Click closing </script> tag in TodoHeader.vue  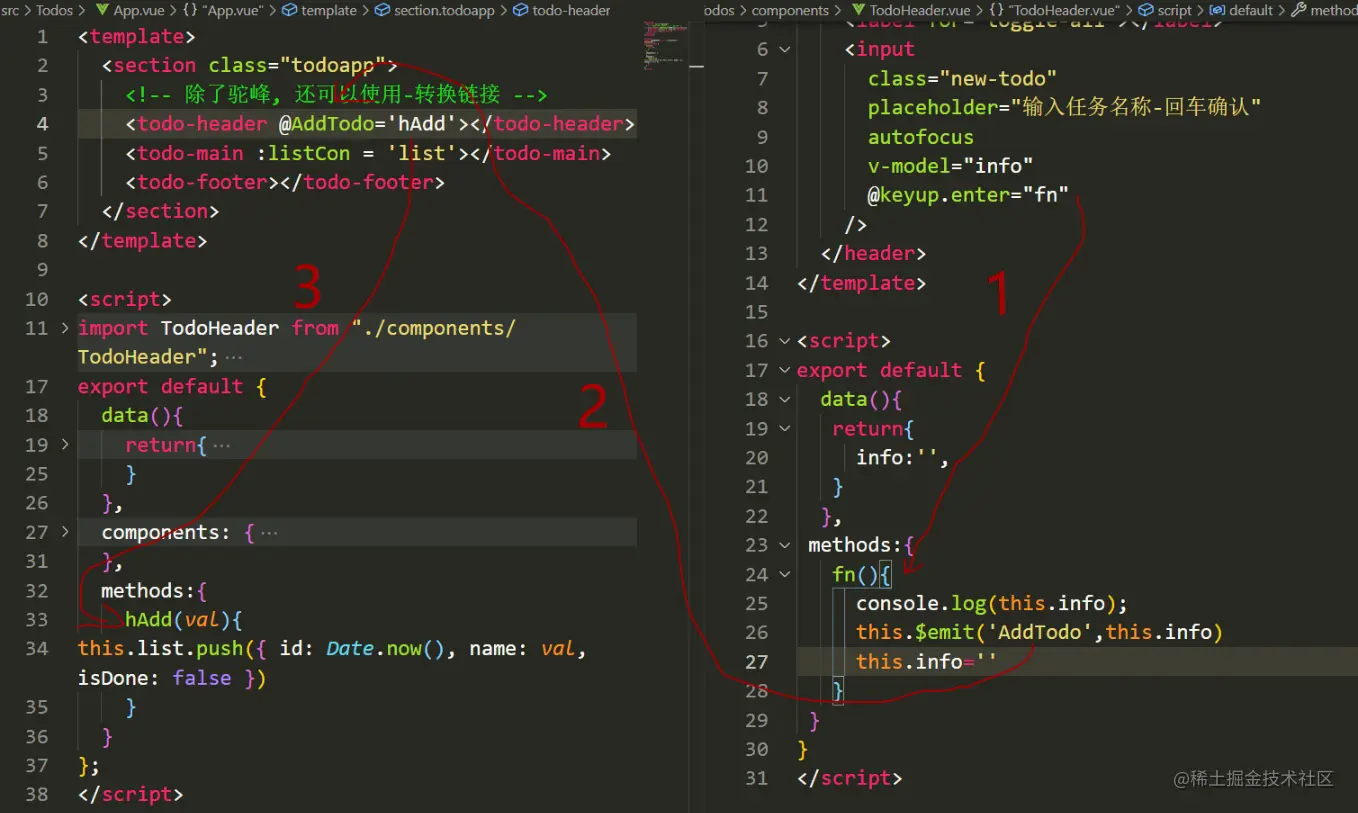coord(849,779)
